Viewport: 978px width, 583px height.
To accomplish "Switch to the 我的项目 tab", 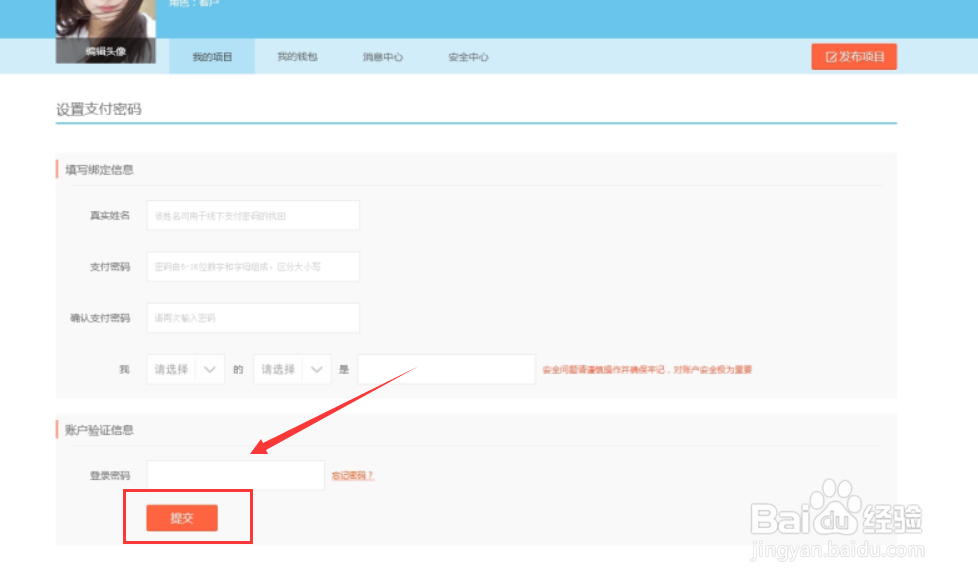I will [x=210, y=56].
